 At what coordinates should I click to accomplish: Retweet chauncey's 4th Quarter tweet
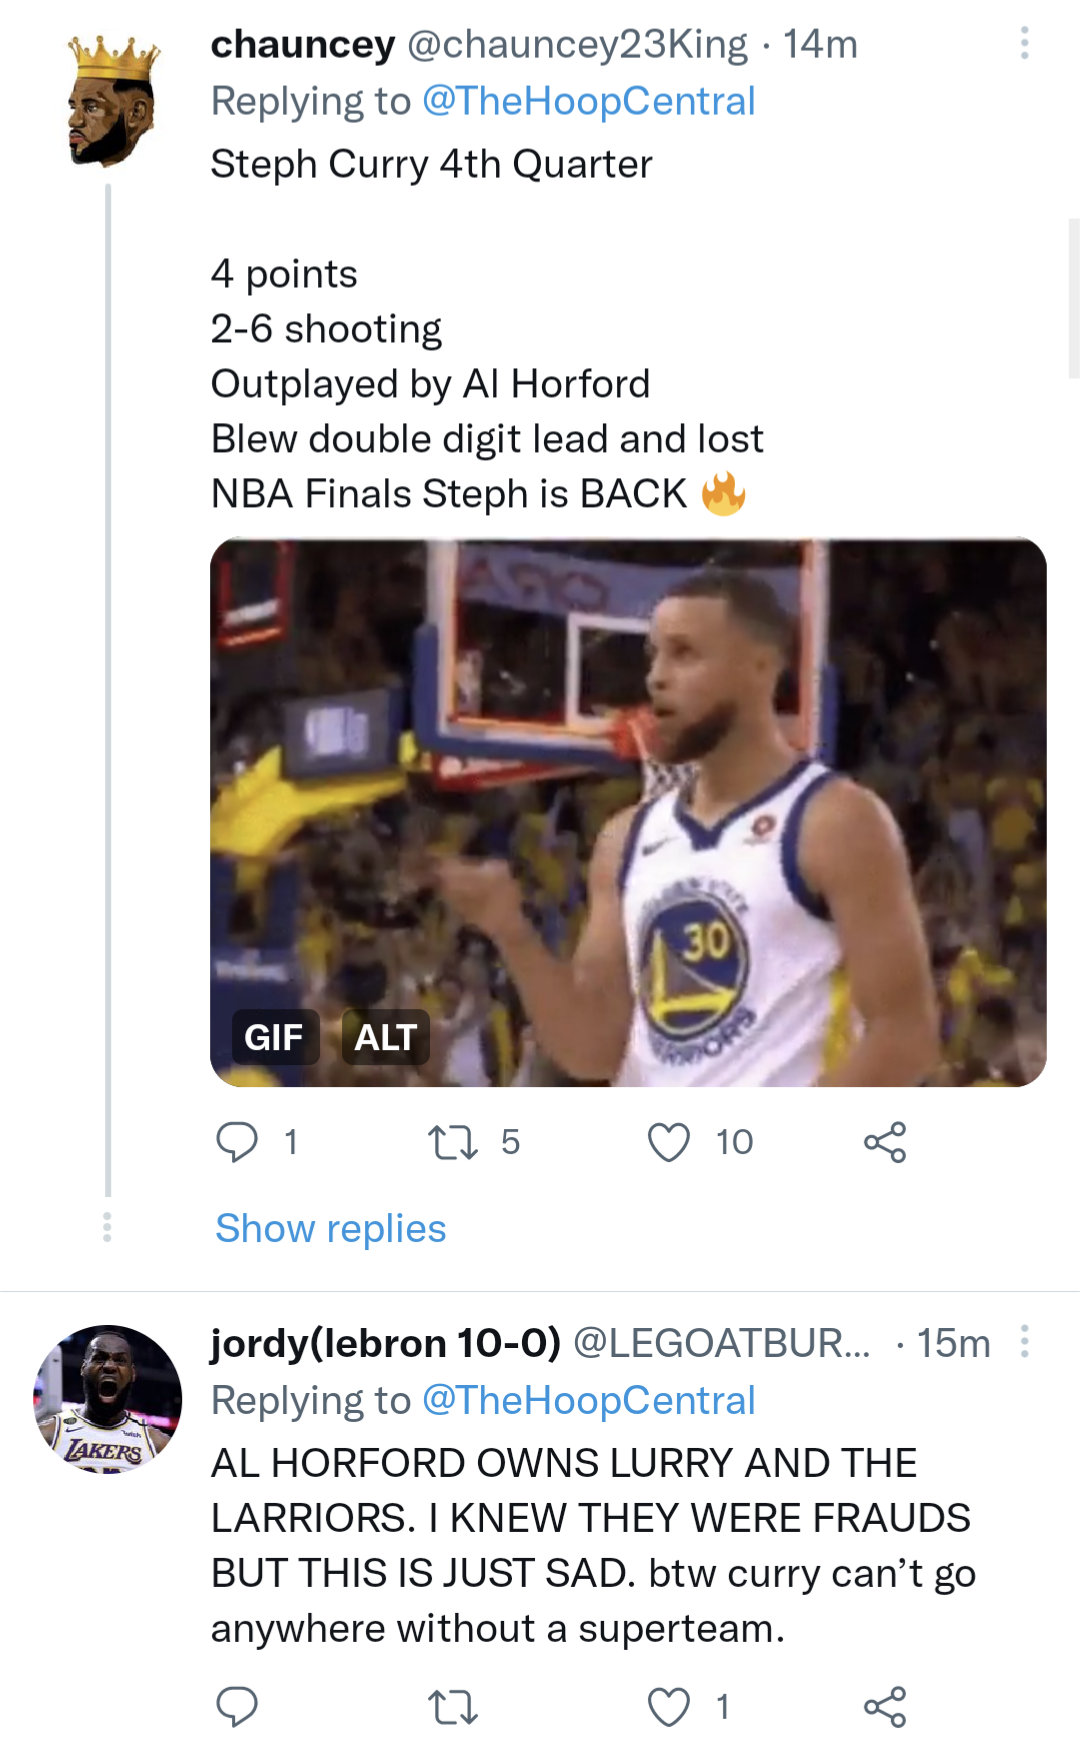453,1142
